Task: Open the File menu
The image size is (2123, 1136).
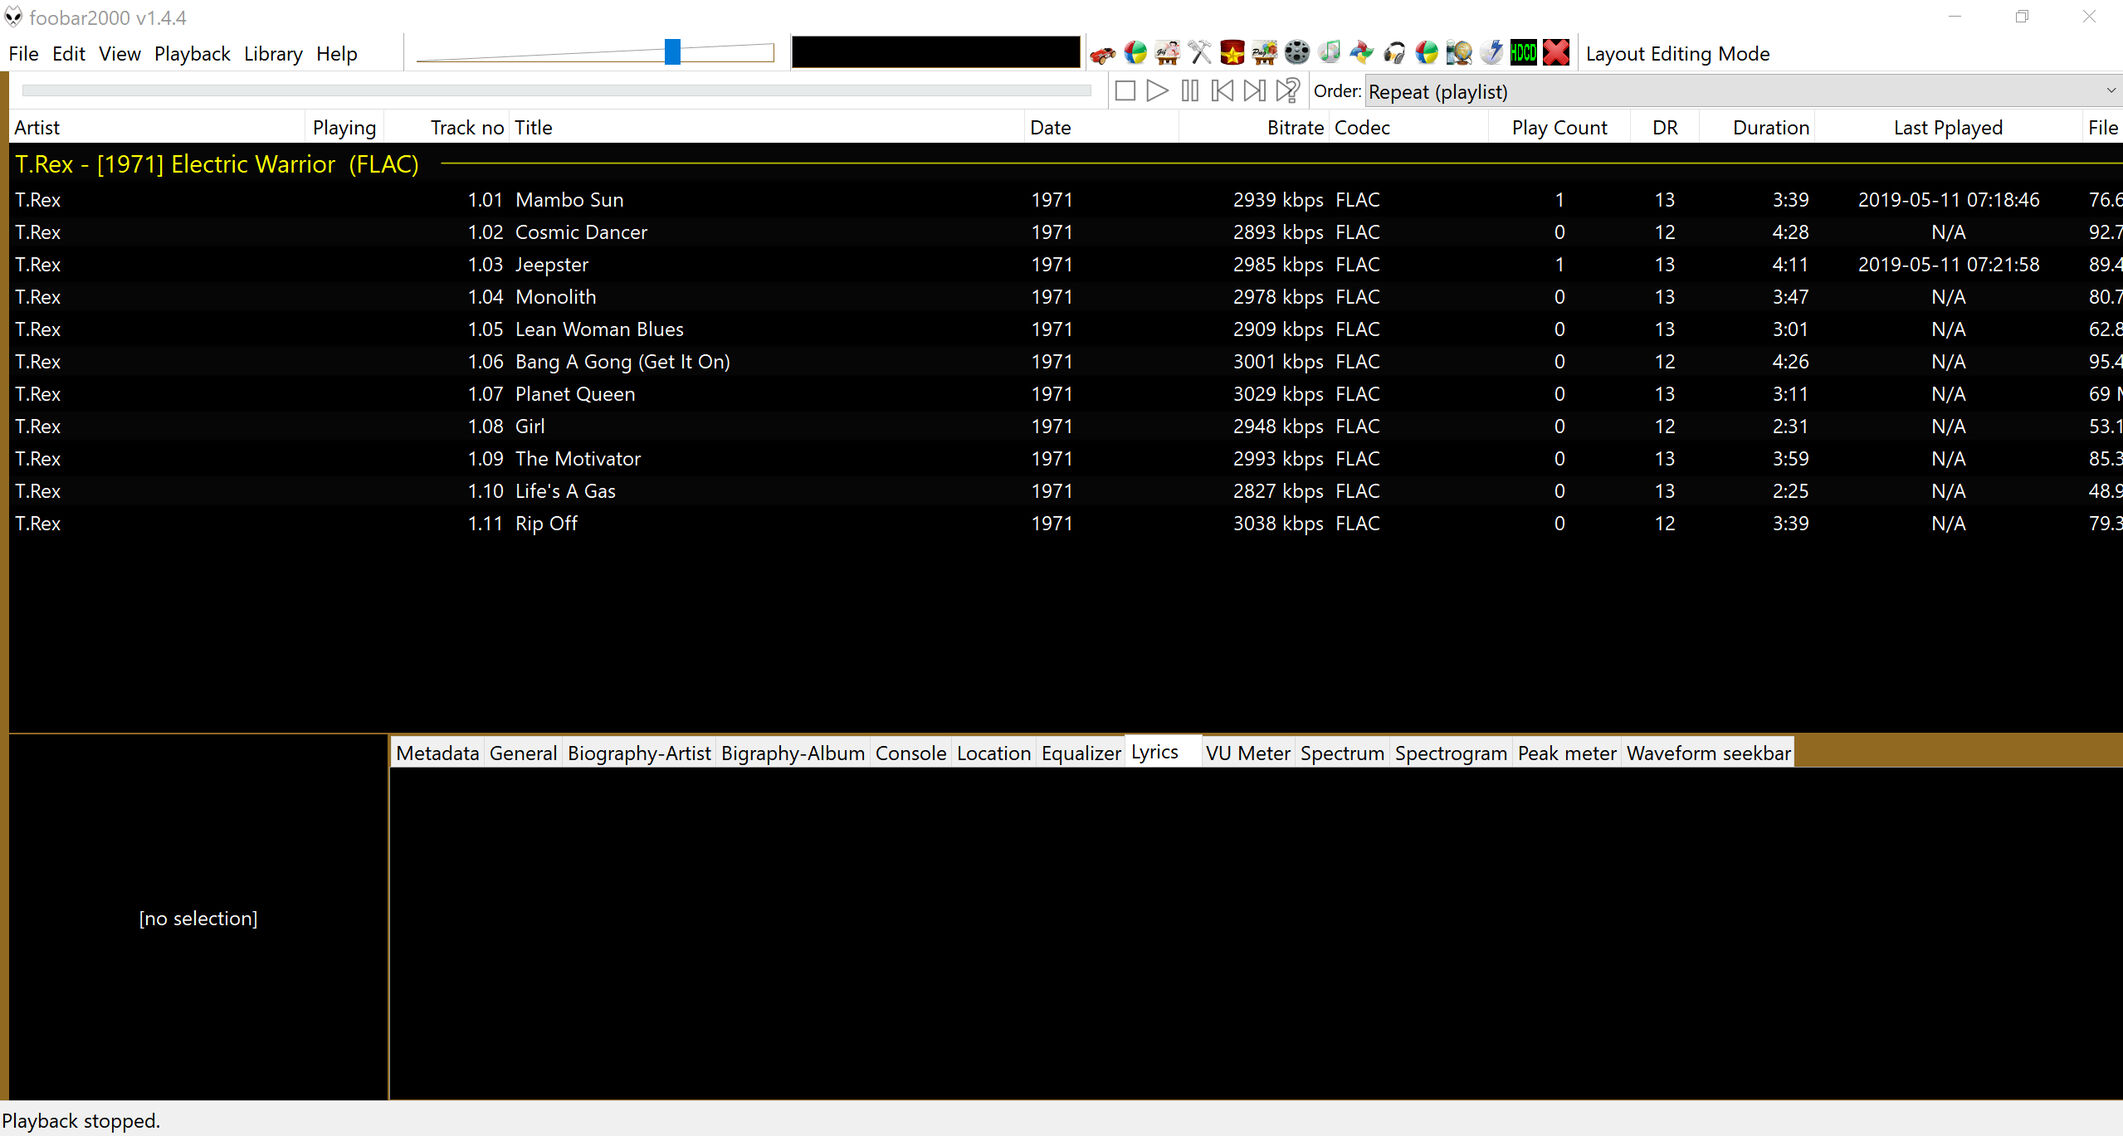Action: (23, 54)
